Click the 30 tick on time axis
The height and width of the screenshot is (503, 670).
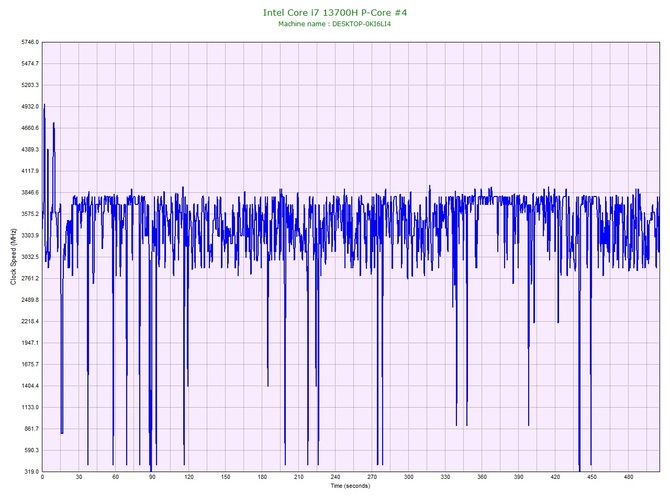(79, 477)
